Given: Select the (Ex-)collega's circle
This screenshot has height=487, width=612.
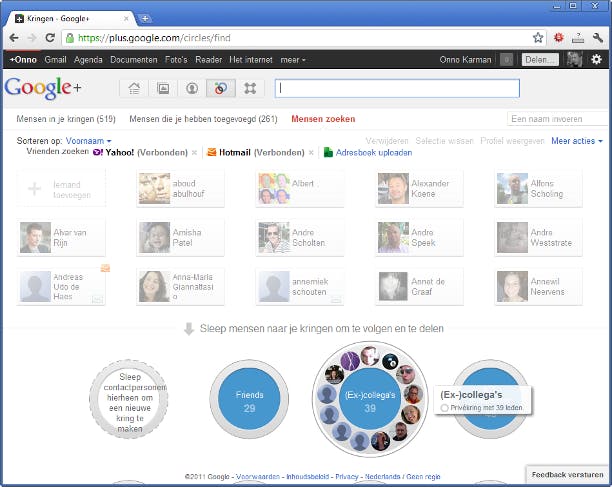Looking at the screenshot, I should point(370,399).
